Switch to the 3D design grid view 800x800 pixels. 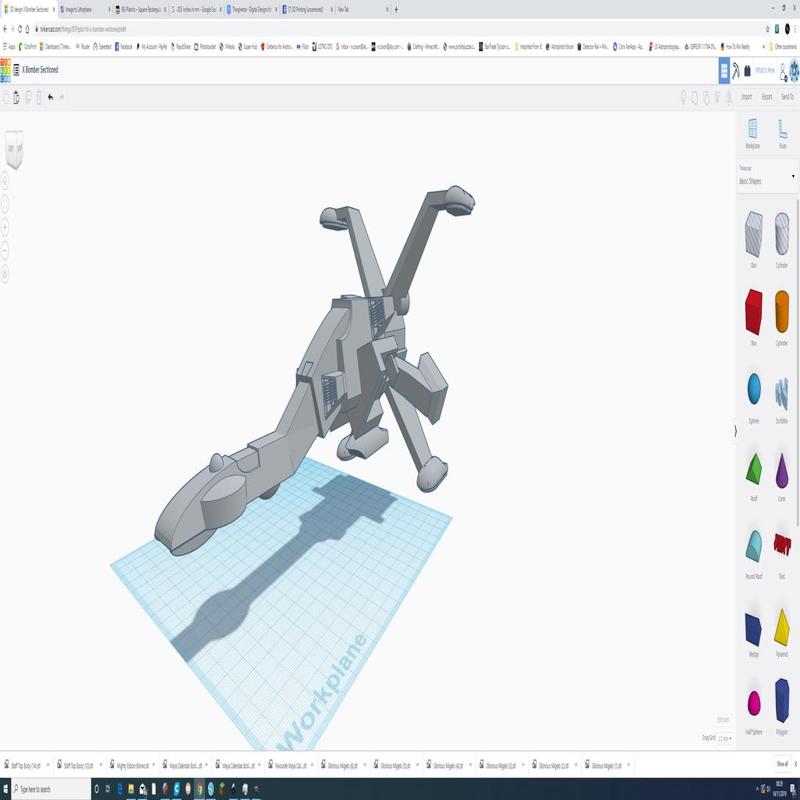pos(724,70)
